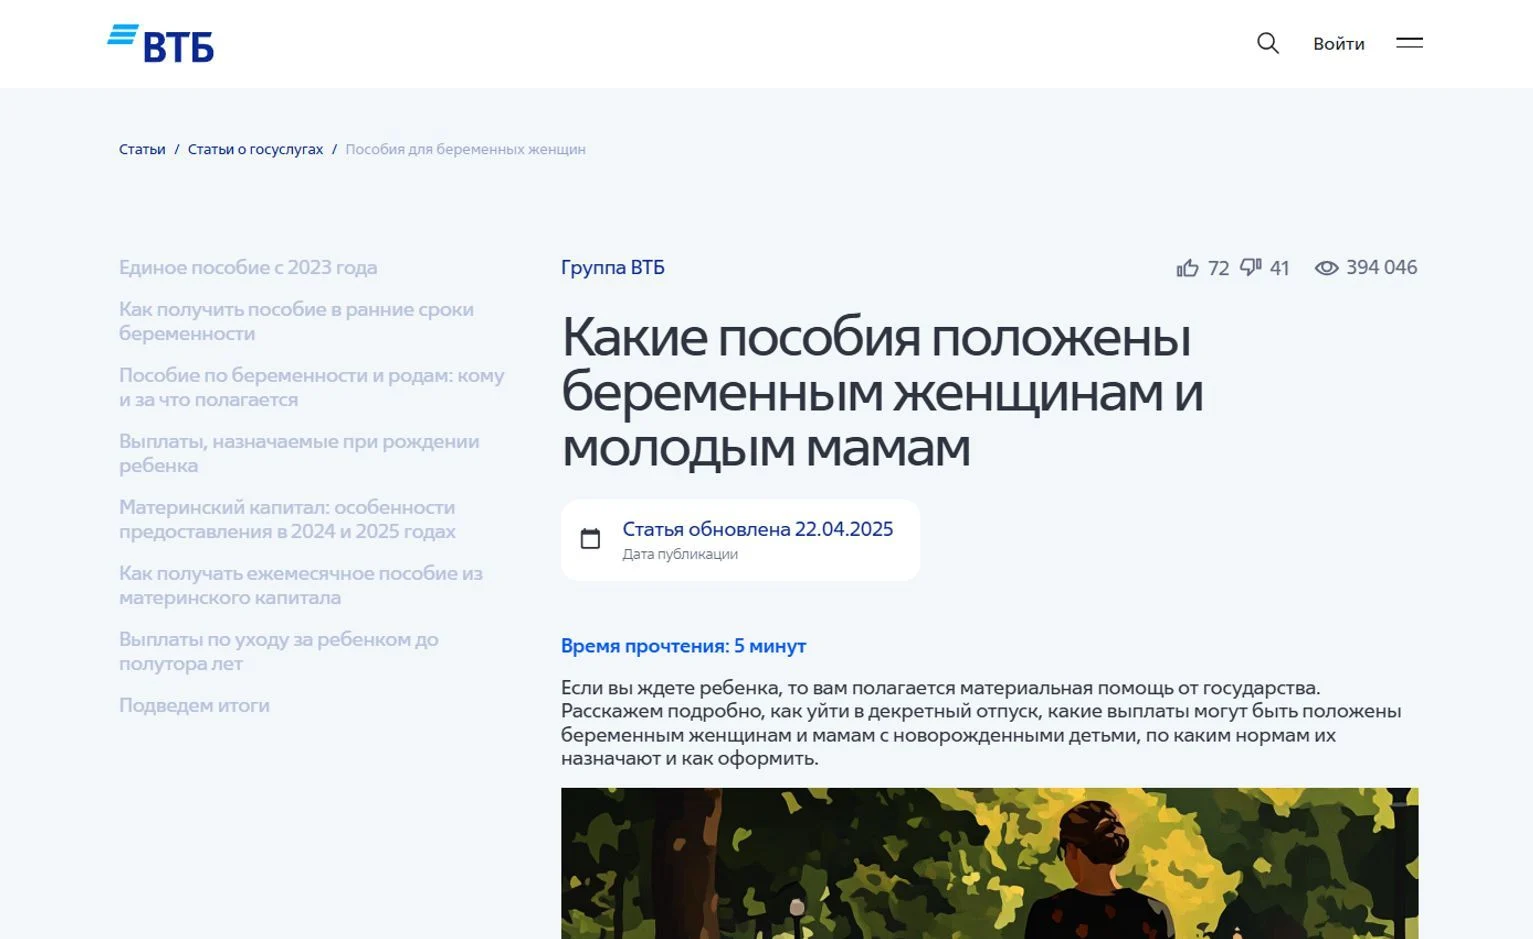Go to Статьи breadcrumb
Image resolution: width=1533 pixels, height=939 pixels.
pyautogui.click(x=142, y=149)
